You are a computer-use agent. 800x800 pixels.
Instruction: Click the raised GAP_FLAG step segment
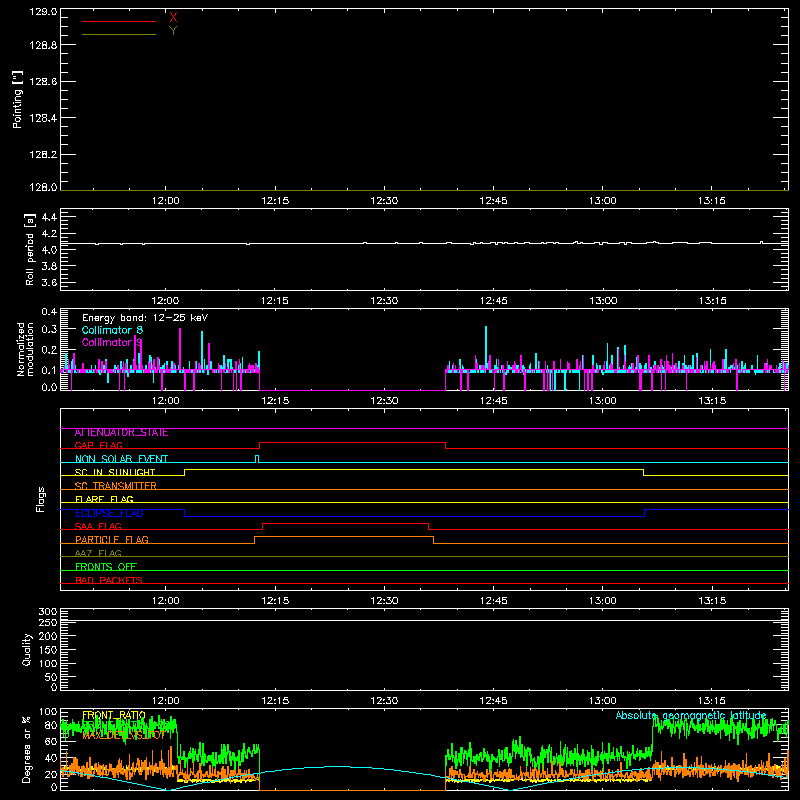pyautogui.click(x=353, y=442)
